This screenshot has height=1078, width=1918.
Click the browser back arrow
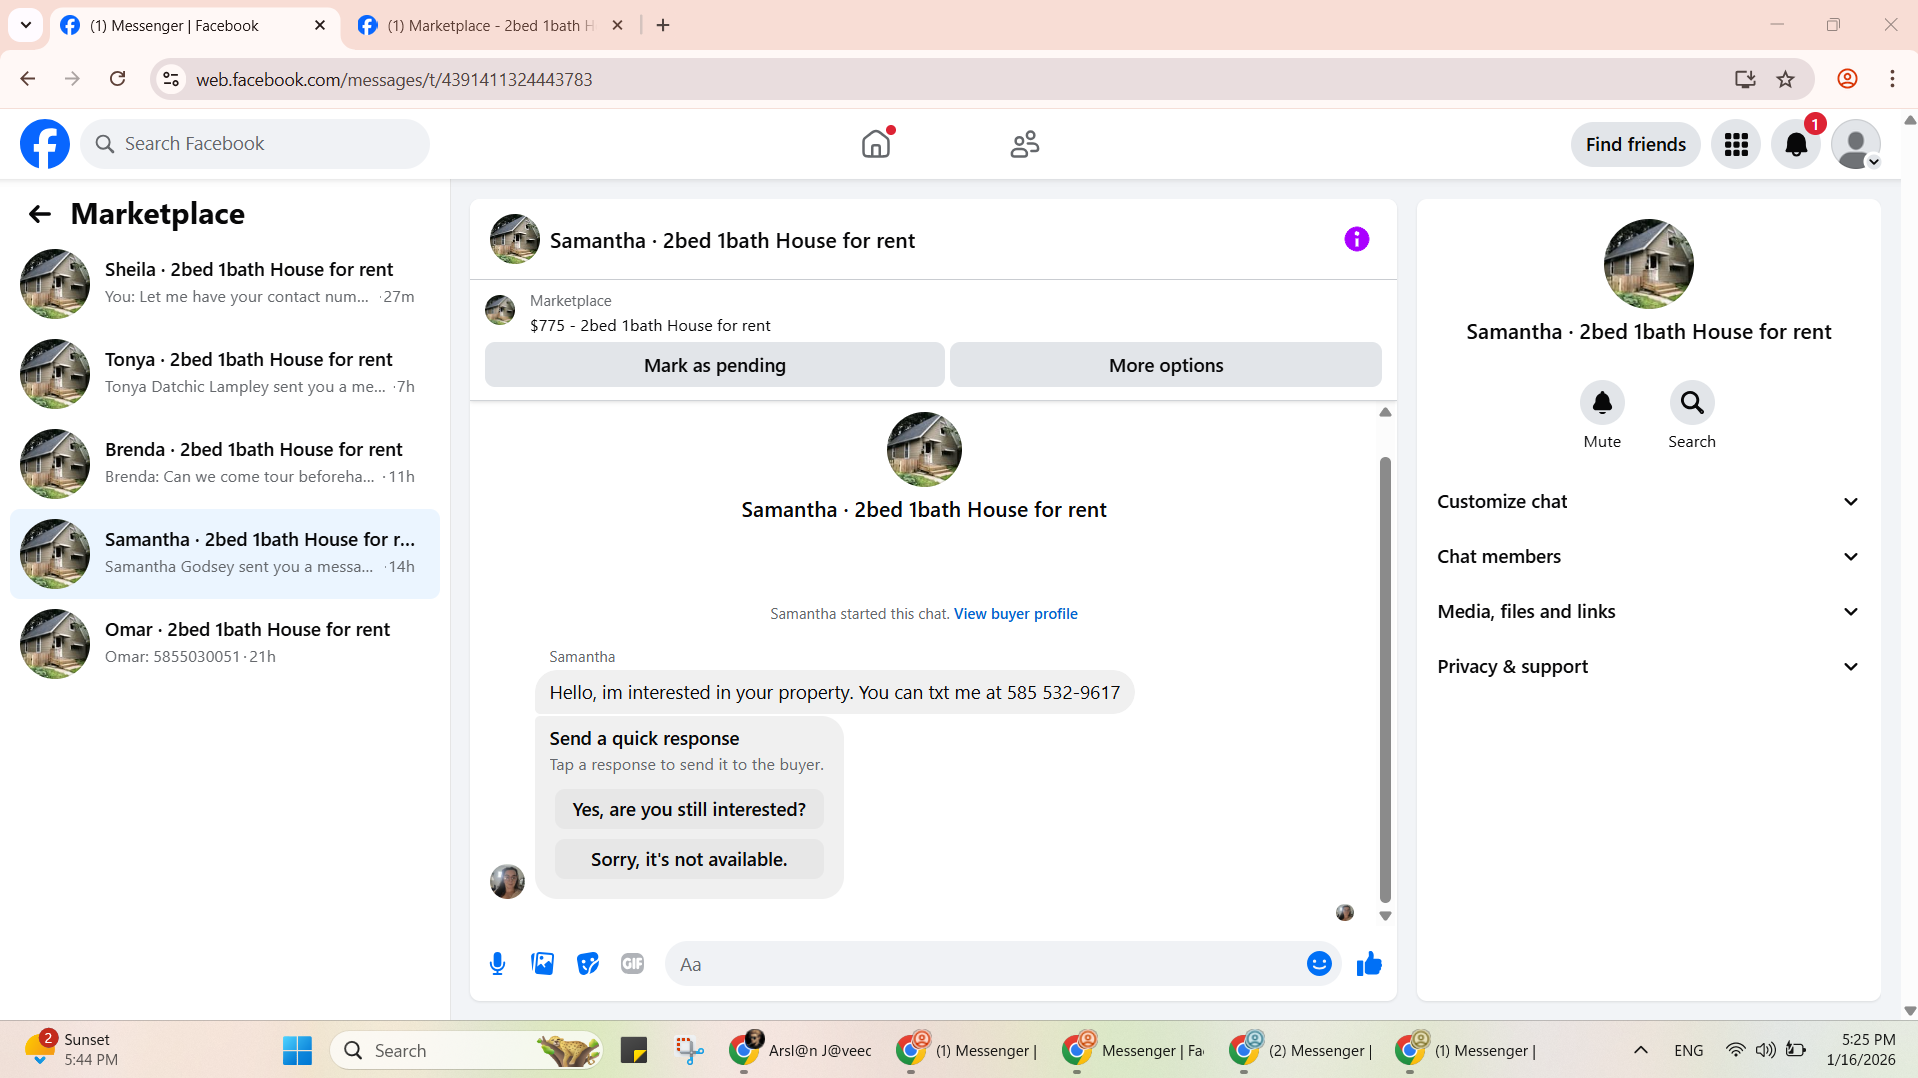pyautogui.click(x=27, y=79)
